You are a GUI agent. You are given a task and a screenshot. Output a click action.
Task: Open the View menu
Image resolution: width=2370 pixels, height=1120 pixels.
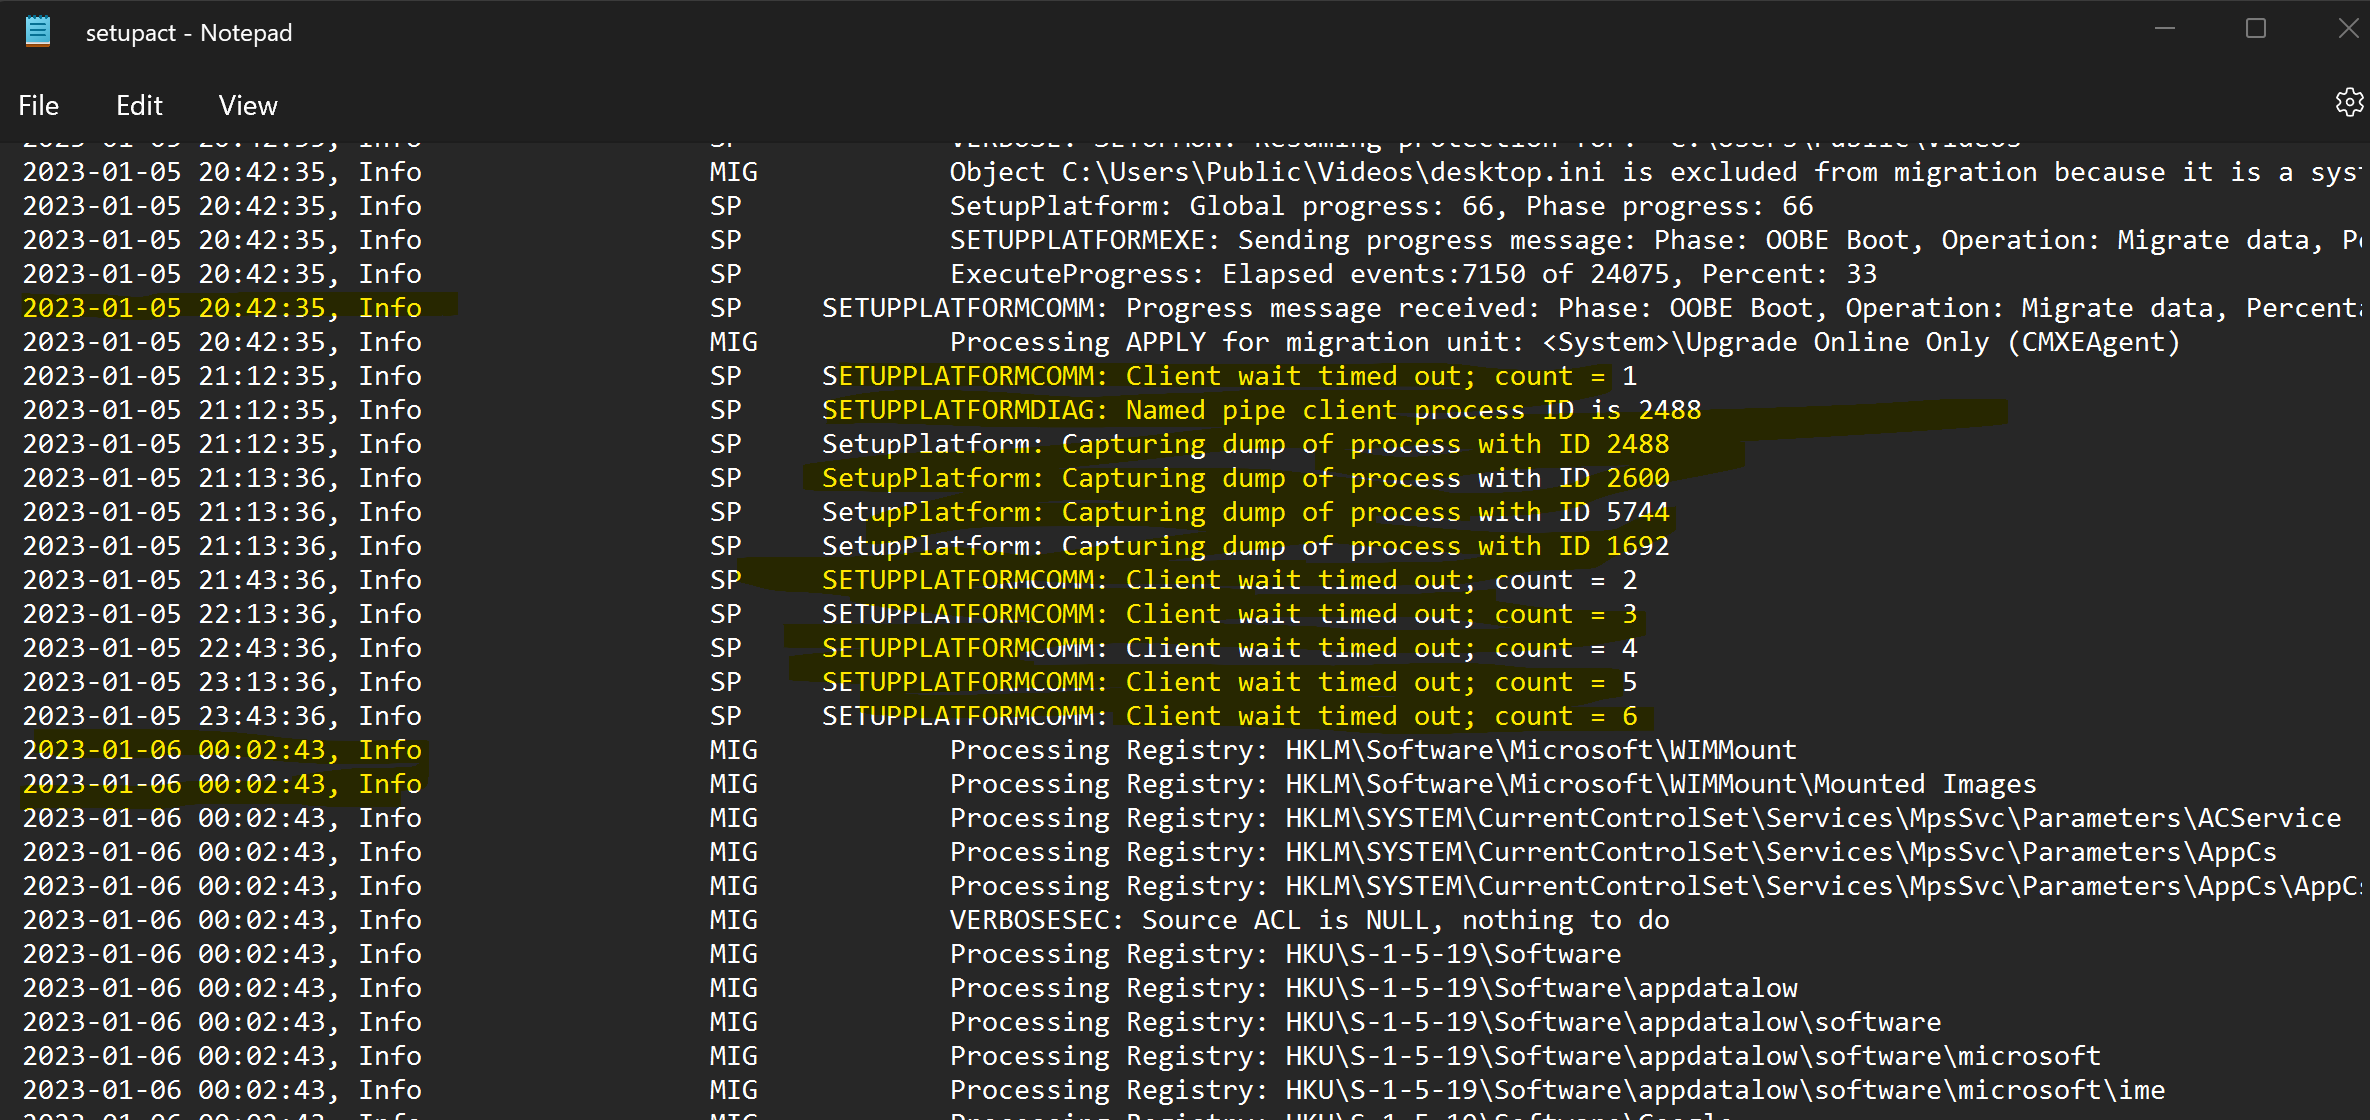[x=248, y=106]
